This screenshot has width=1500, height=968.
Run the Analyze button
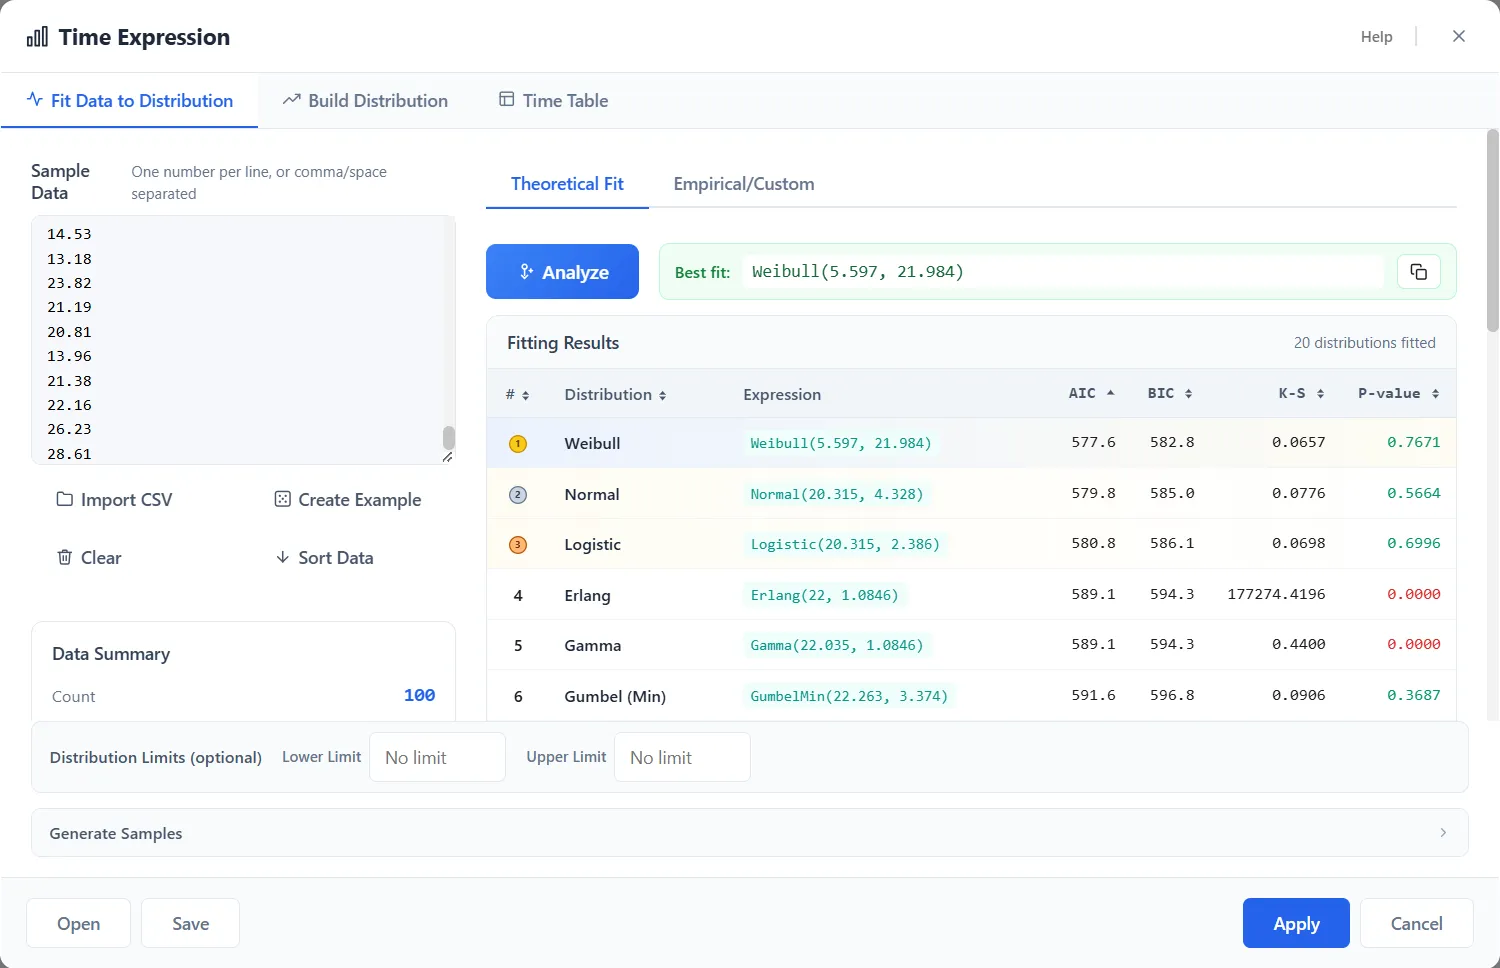[x=562, y=272]
